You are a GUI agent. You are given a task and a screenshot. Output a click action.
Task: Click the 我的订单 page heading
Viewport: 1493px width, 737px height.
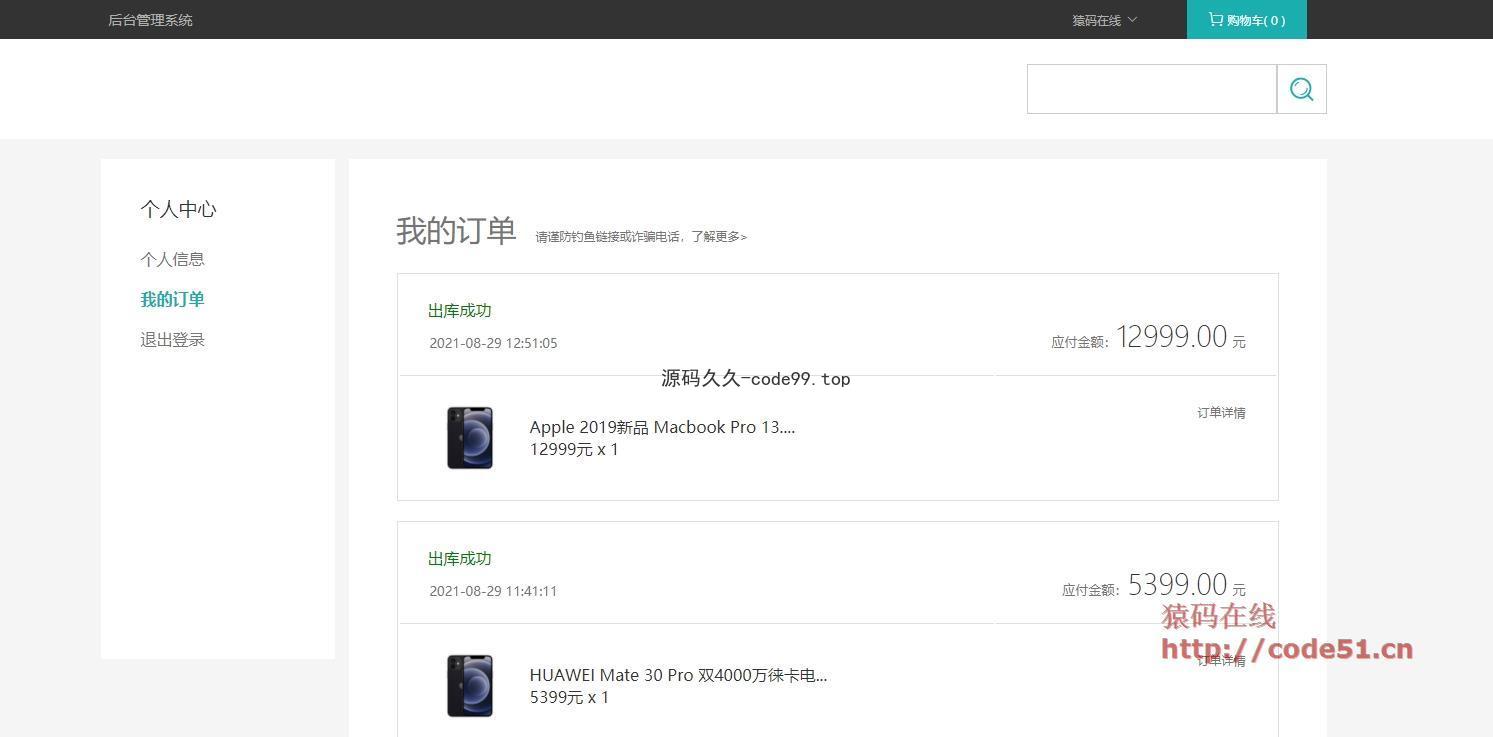pos(456,231)
